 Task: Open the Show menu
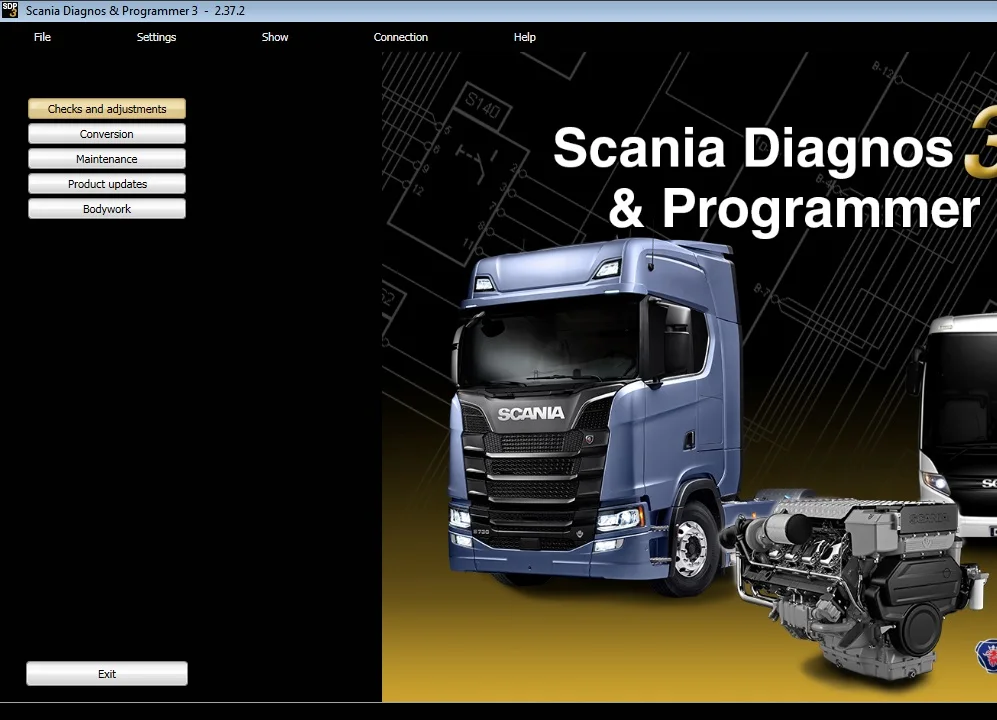275,37
